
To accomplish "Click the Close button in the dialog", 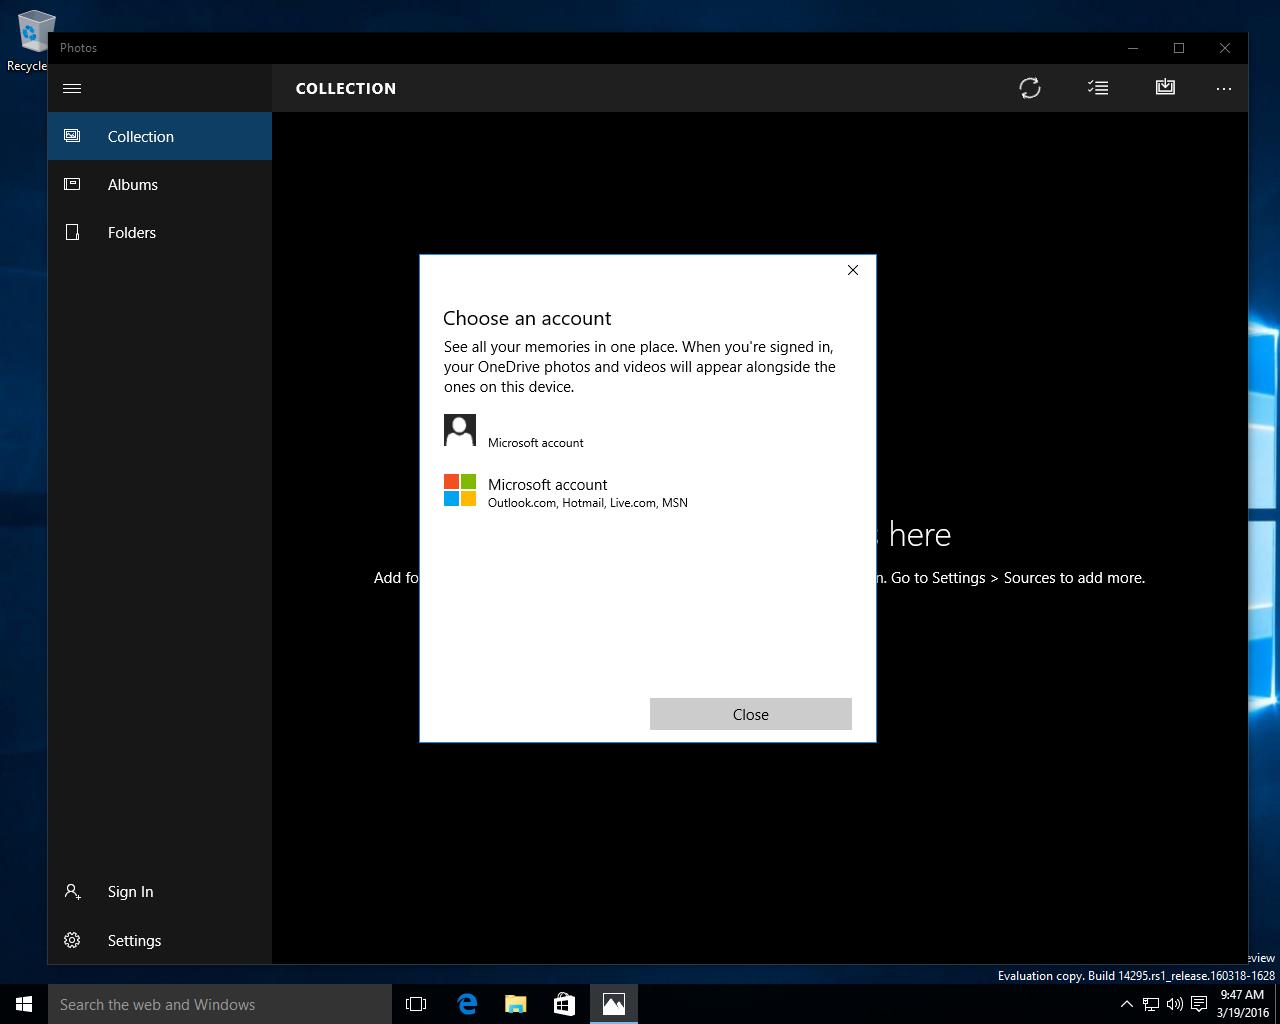I will [751, 714].
